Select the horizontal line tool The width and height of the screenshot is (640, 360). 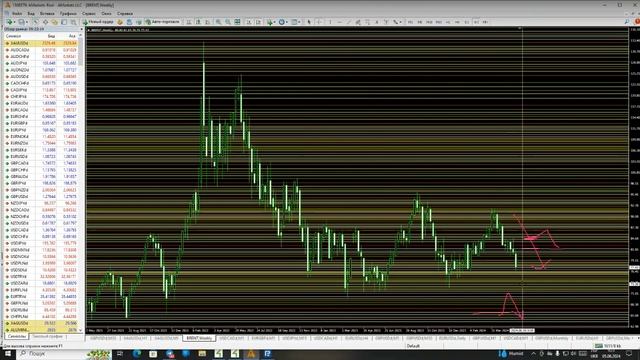coord(340,22)
